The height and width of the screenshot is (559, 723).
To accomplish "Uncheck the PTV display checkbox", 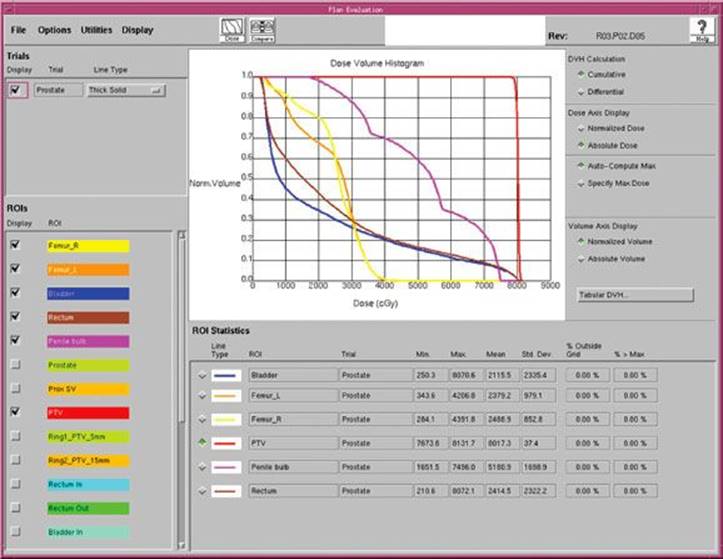I will 15,412.
